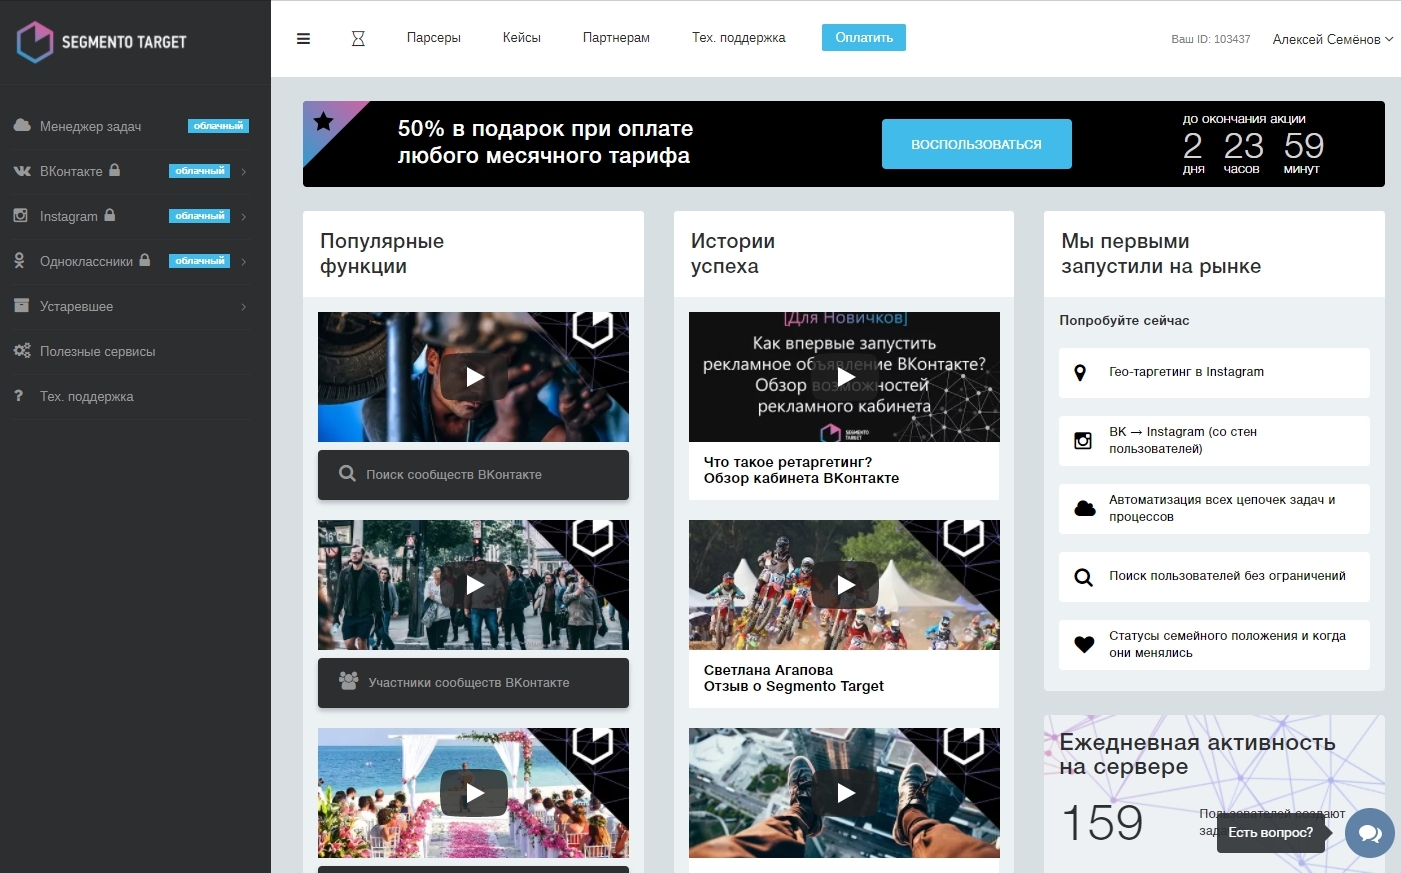
Task: Expand the Одноклассники sidebar section
Action: pos(243,261)
